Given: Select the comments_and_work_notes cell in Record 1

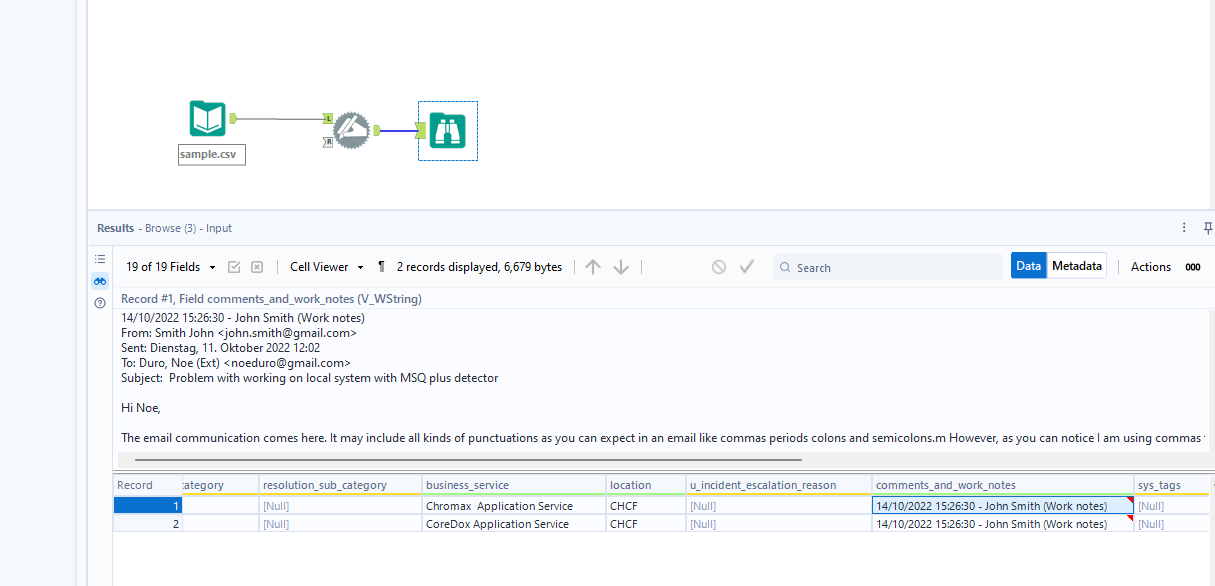Looking at the screenshot, I should (x=1000, y=505).
